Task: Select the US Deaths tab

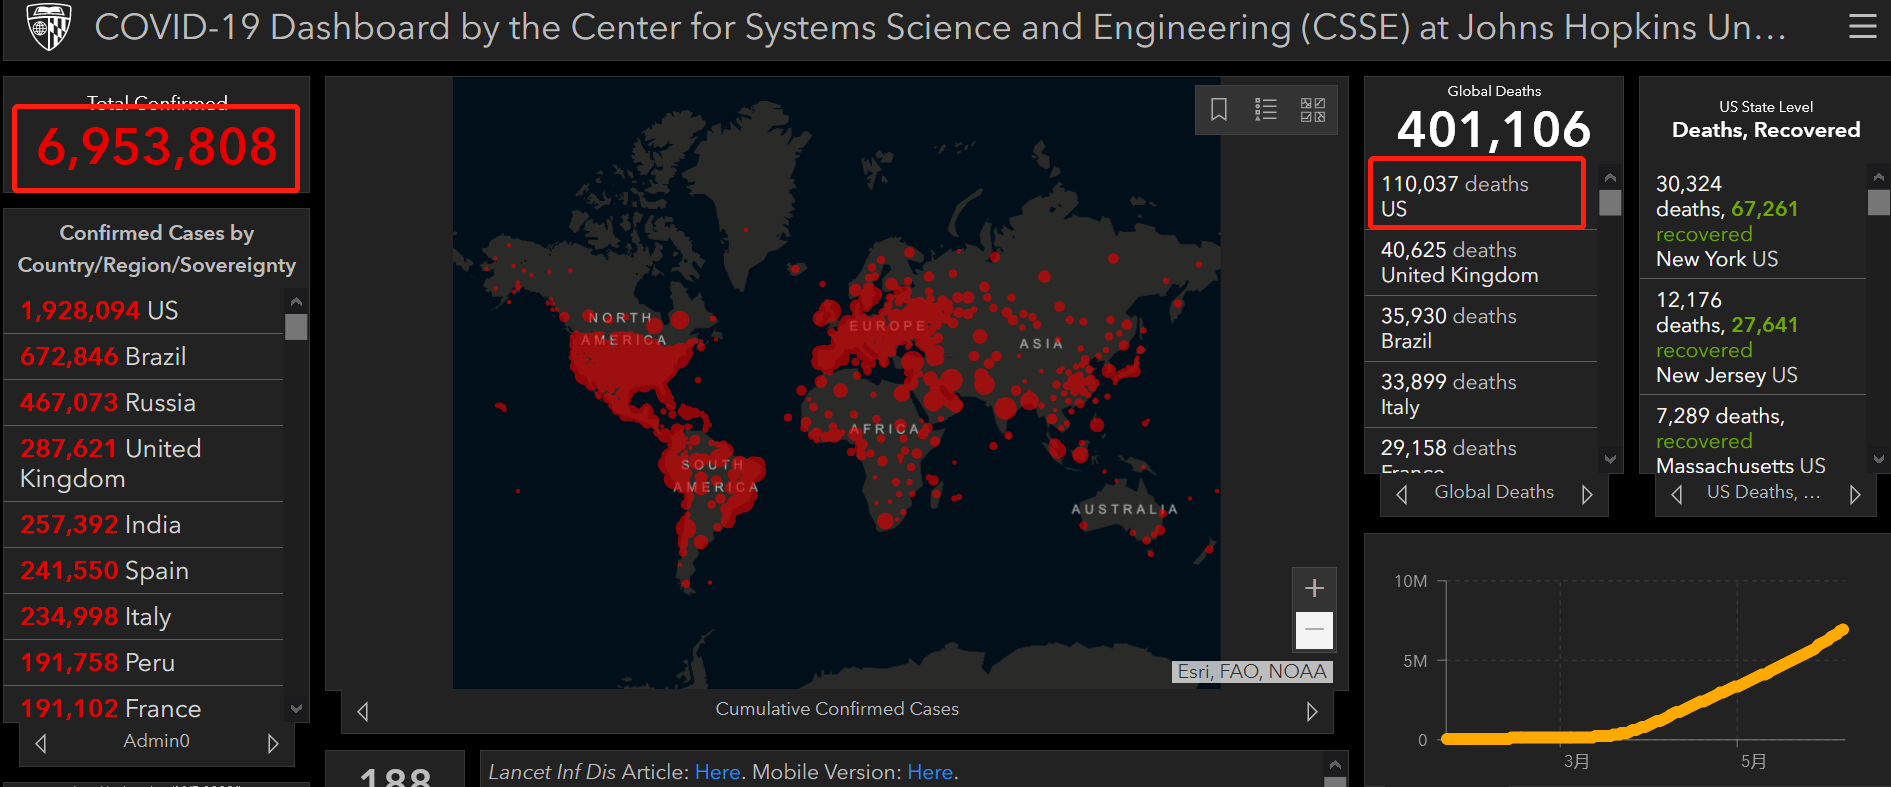Action: [x=1764, y=492]
